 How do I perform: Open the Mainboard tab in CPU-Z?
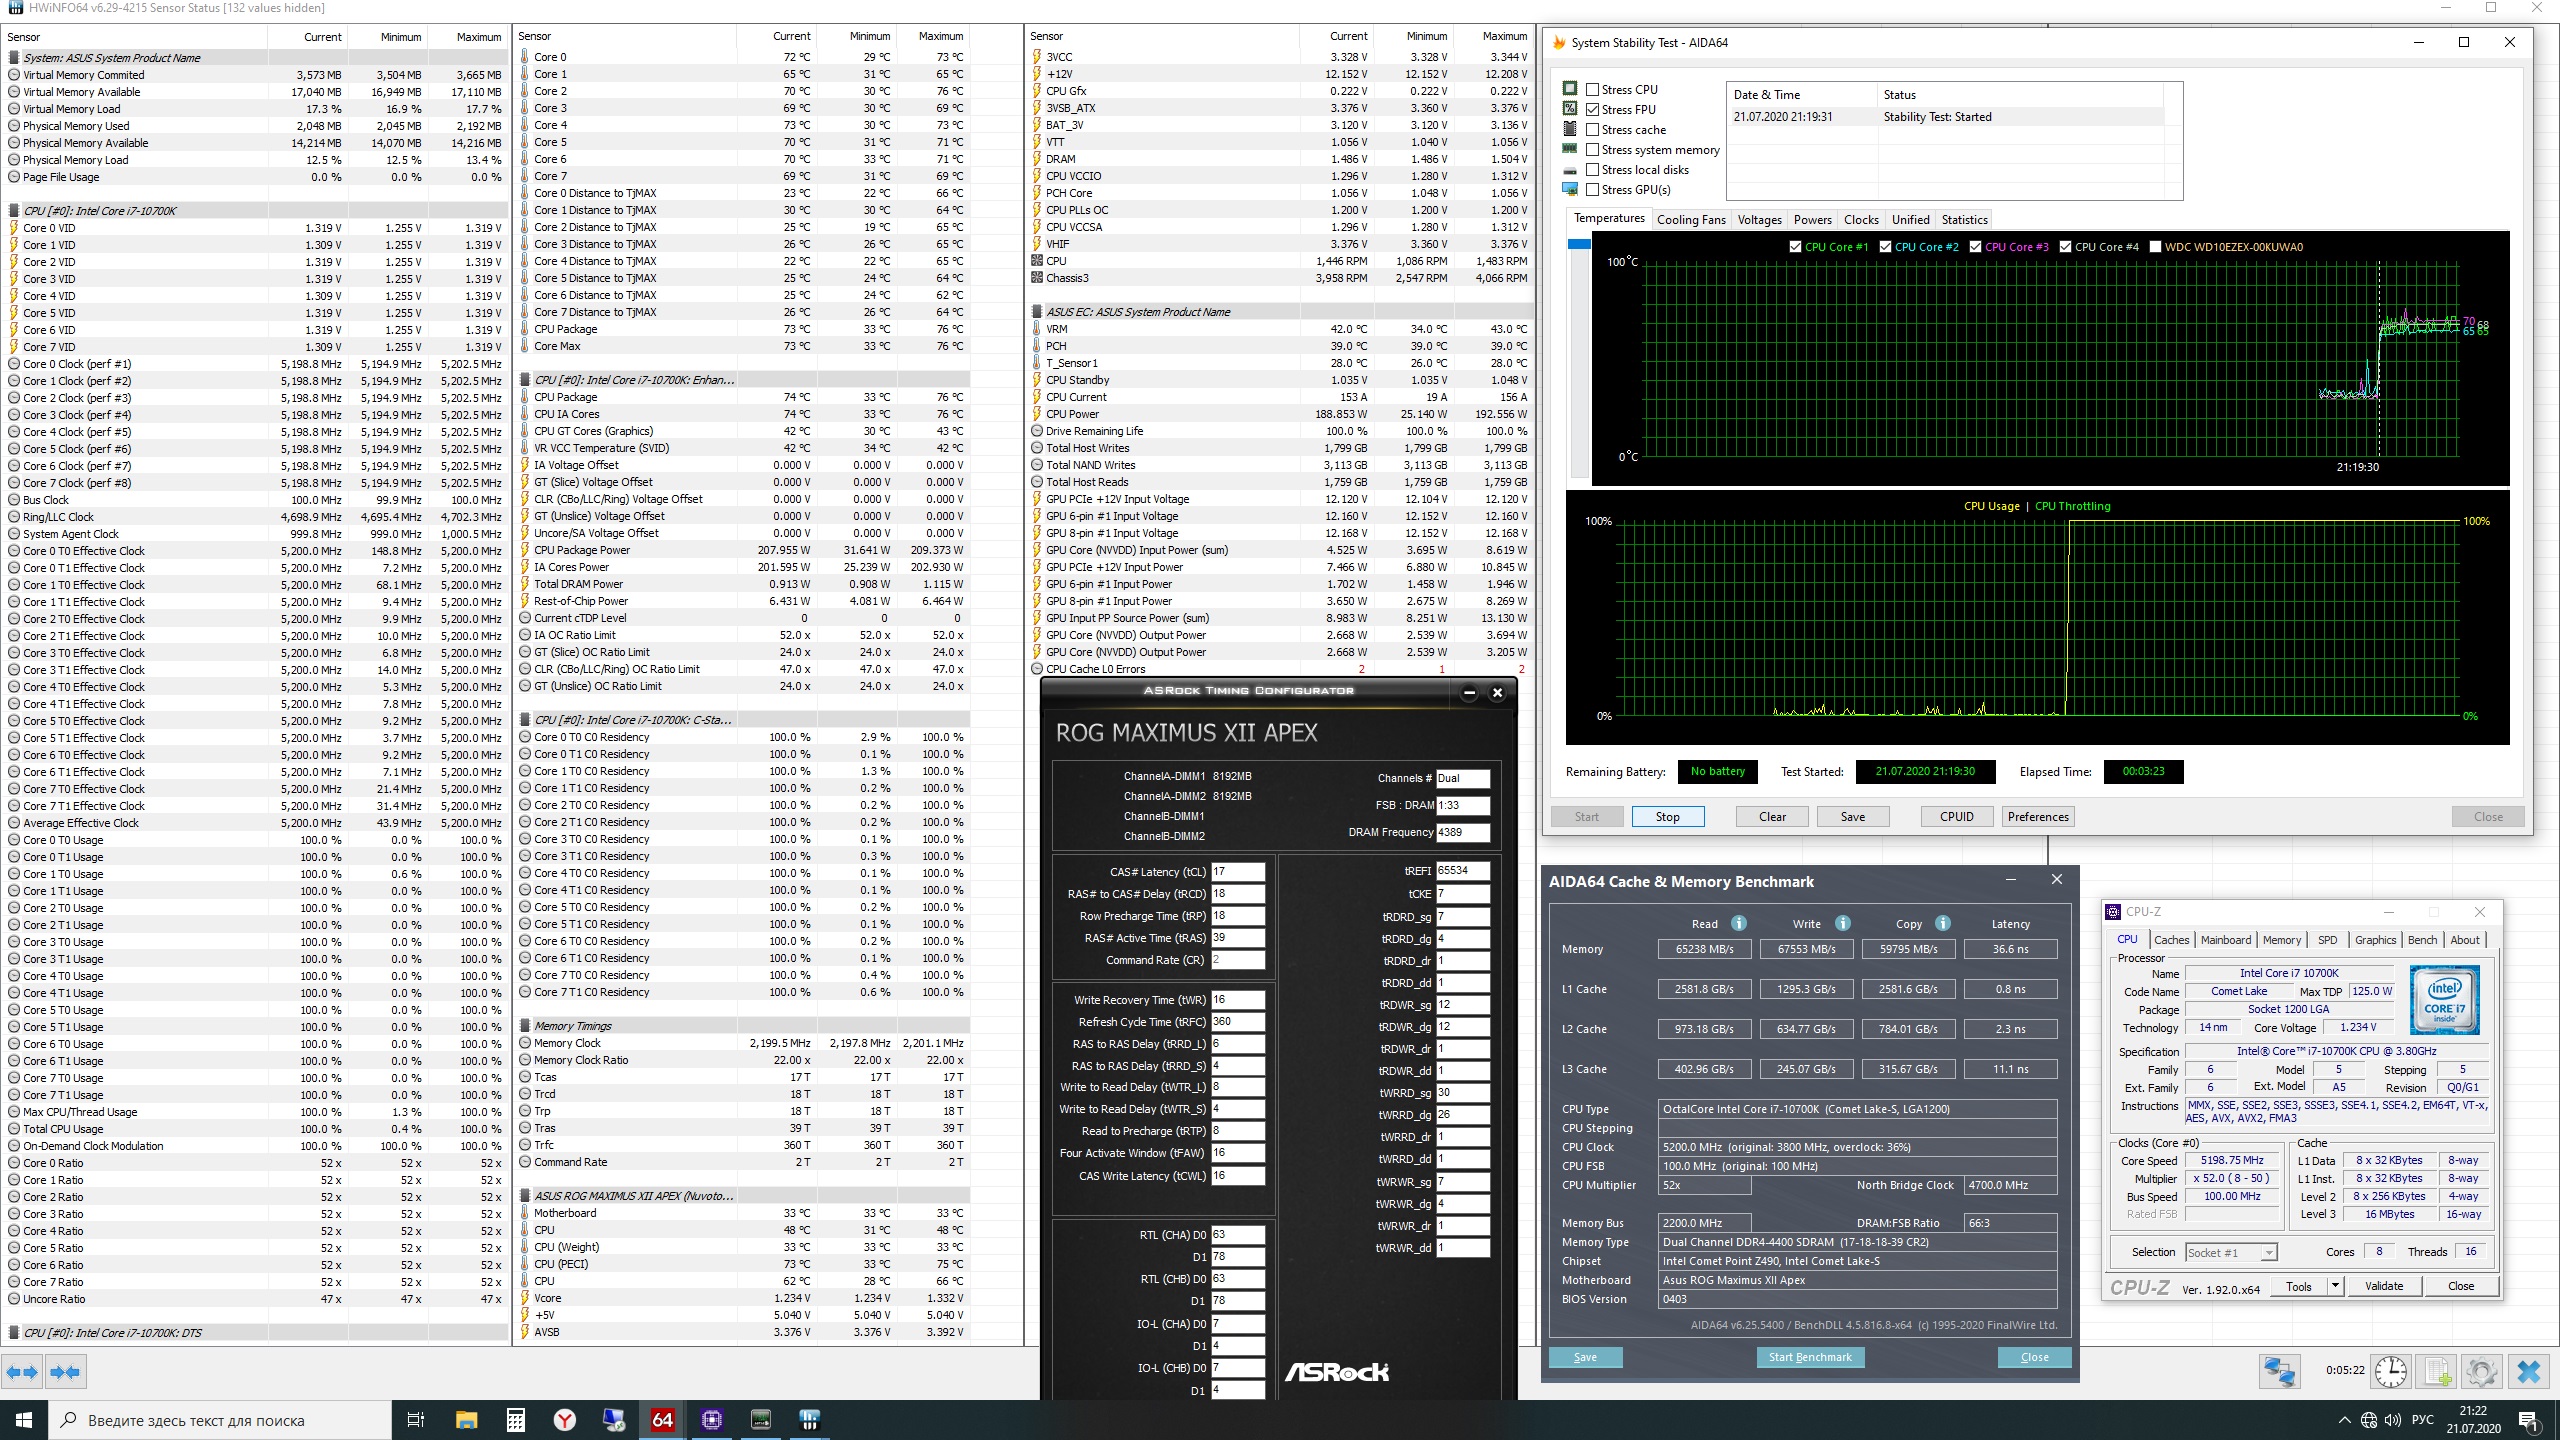(2225, 940)
